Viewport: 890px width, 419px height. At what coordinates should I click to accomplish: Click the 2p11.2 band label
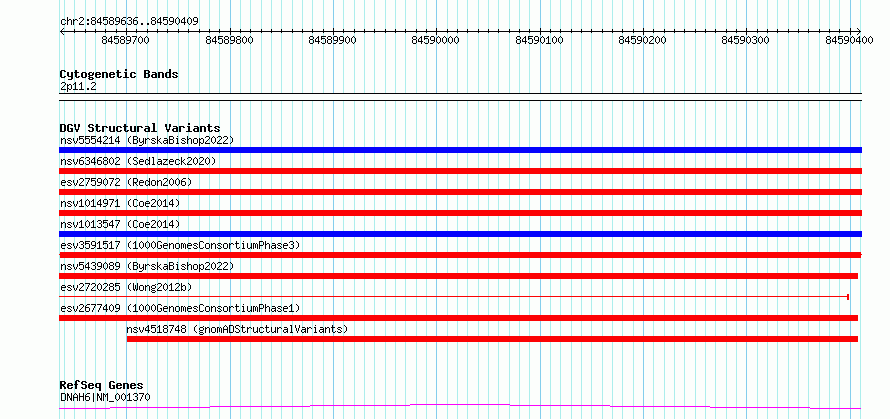coord(79,86)
